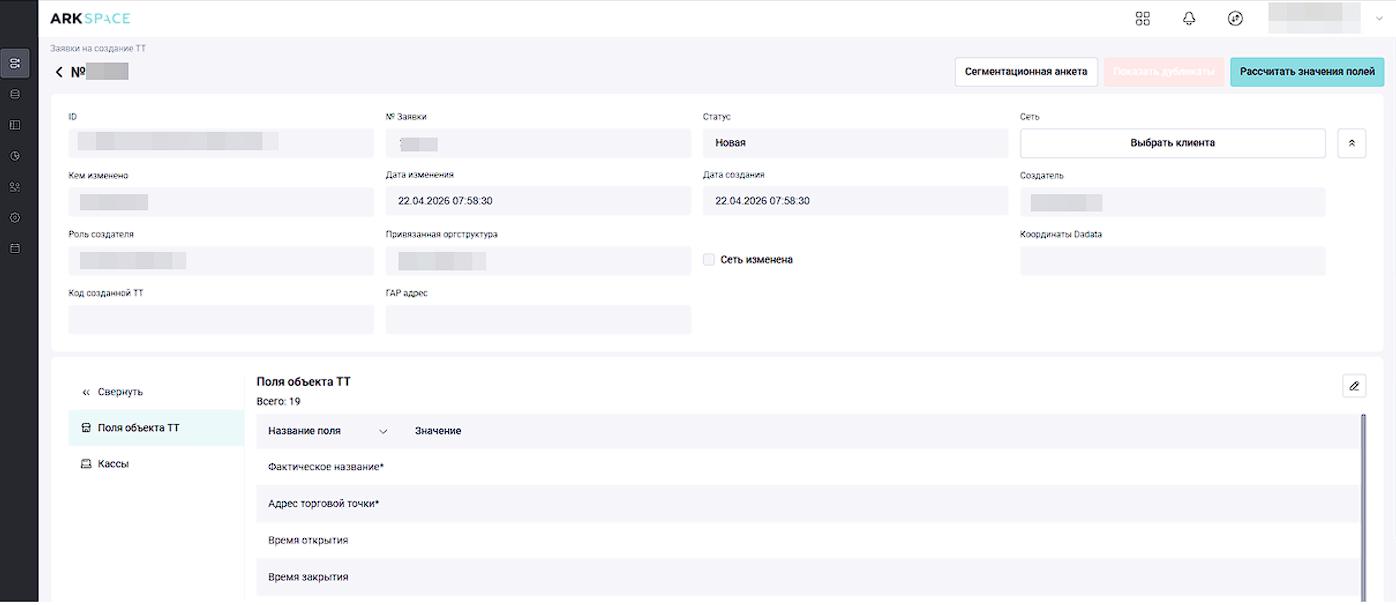Click the clock/reports icon in sidebar
The image size is (1396, 605).
click(15, 156)
